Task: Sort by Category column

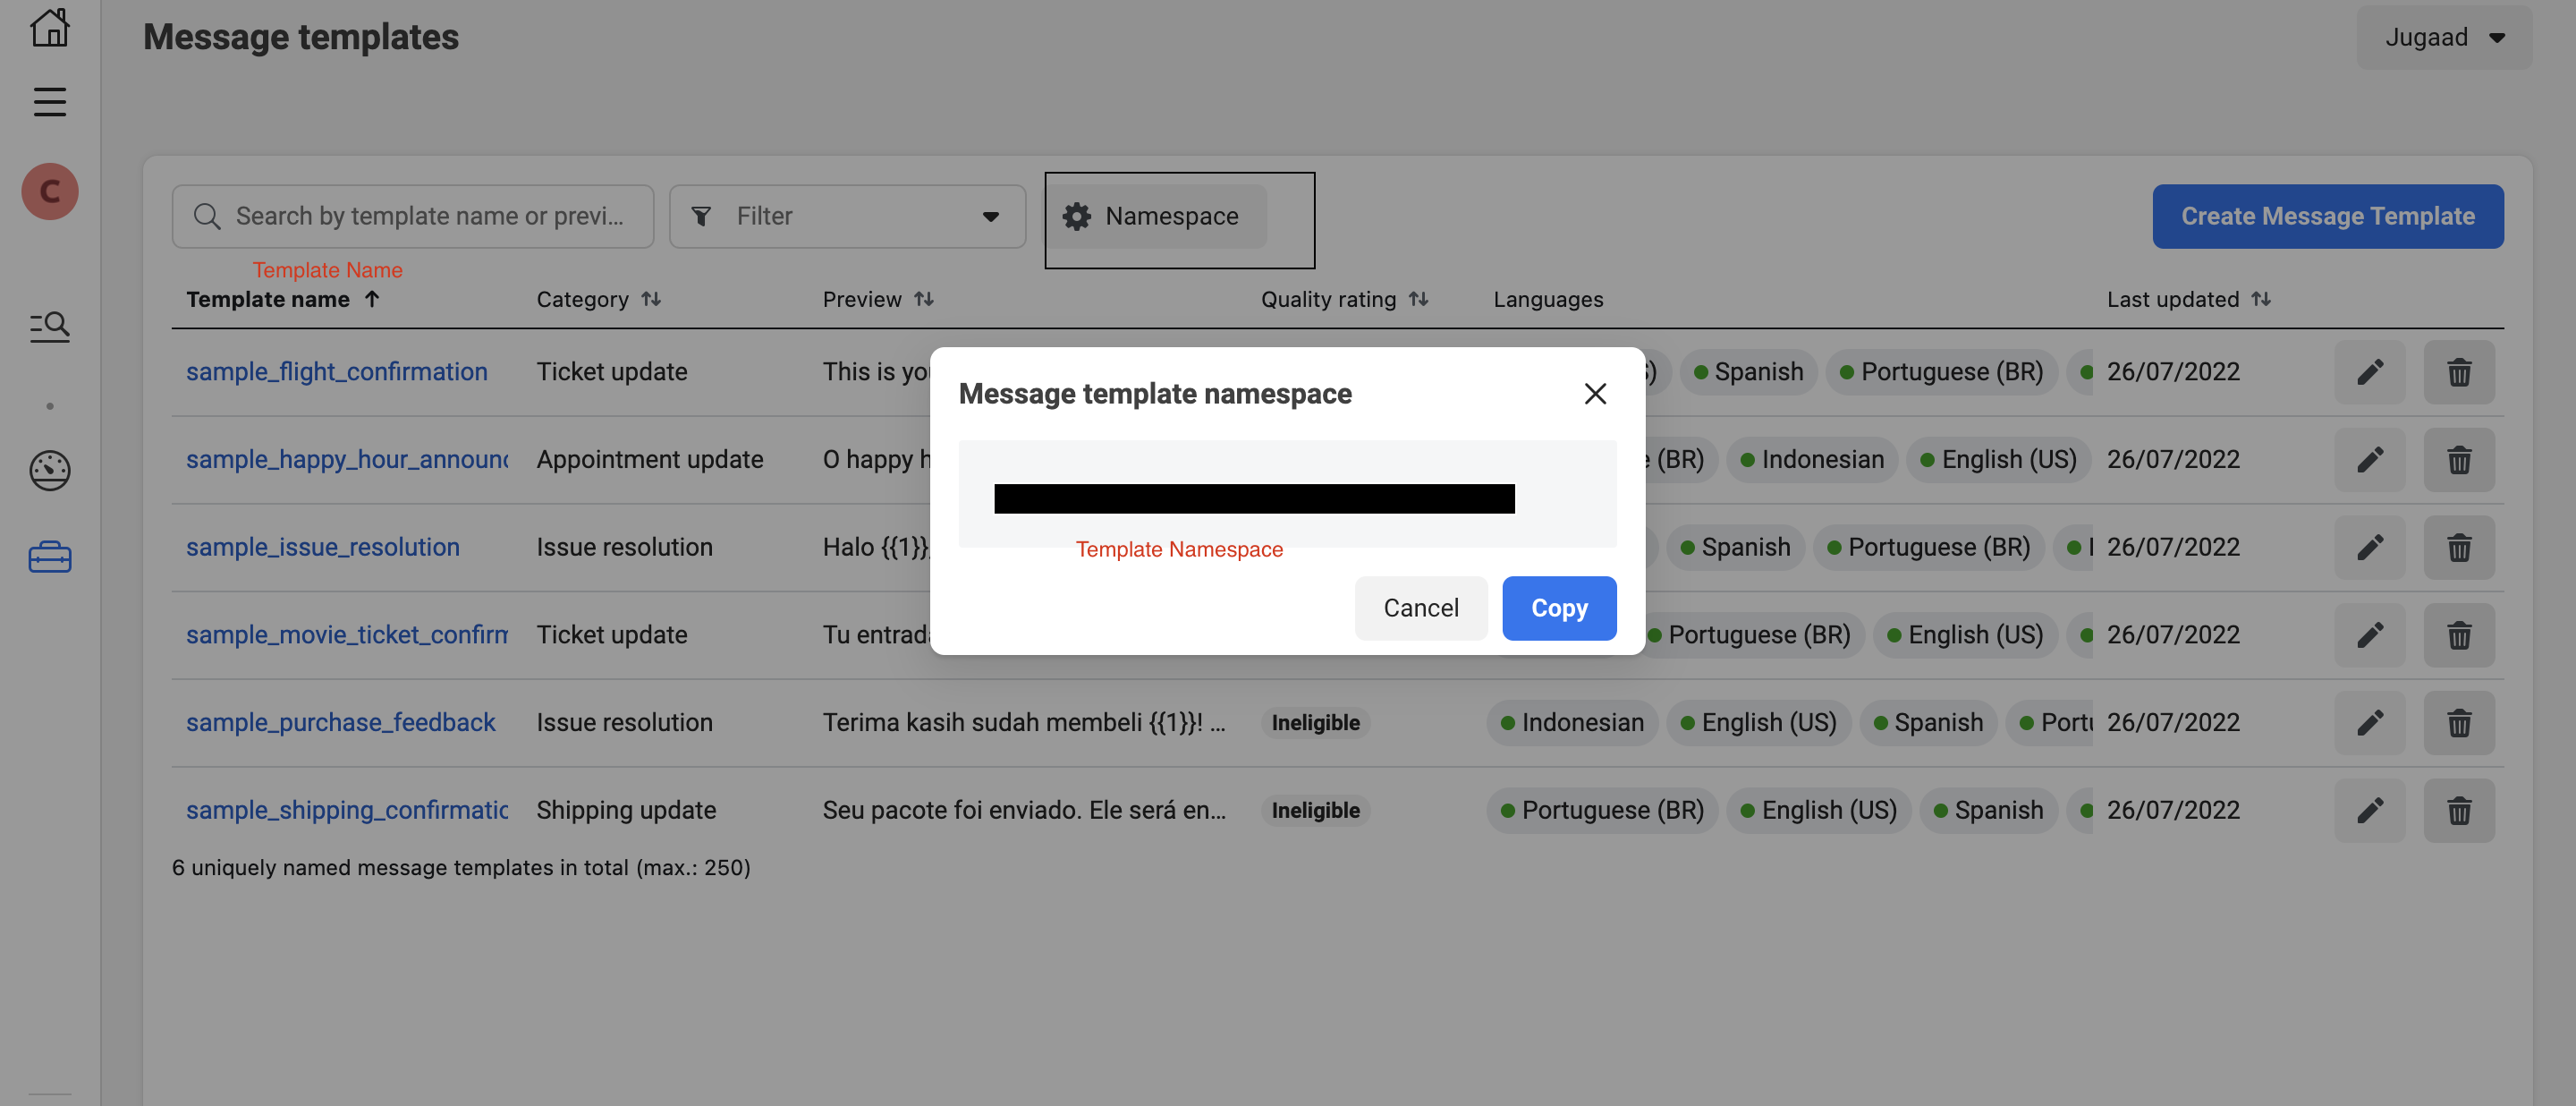Action: (x=598, y=299)
